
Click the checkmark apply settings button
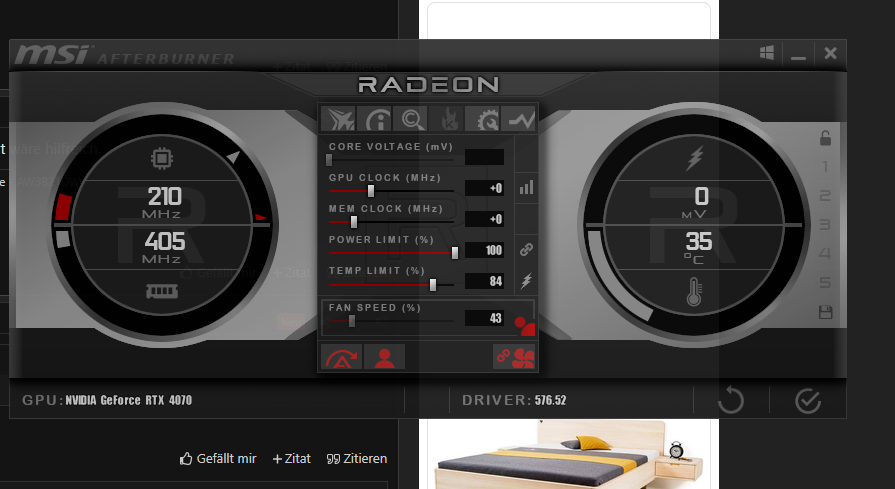(x=808, y=401)
